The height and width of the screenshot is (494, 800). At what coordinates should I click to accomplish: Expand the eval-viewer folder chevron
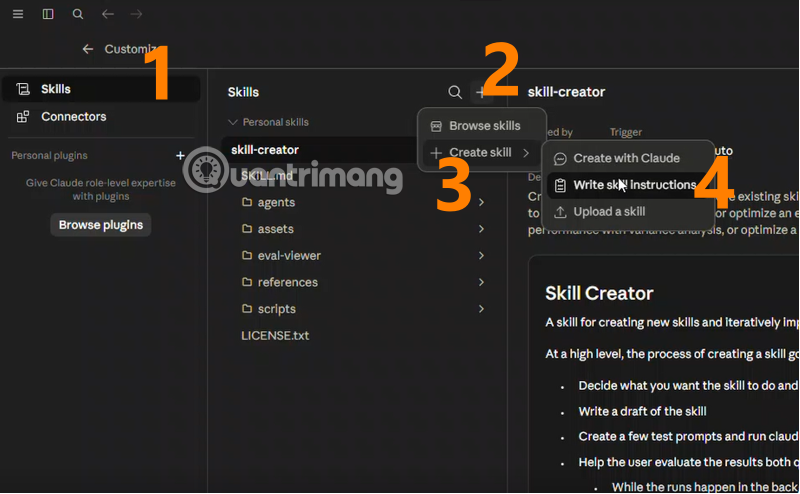click(x=481, y=255)
